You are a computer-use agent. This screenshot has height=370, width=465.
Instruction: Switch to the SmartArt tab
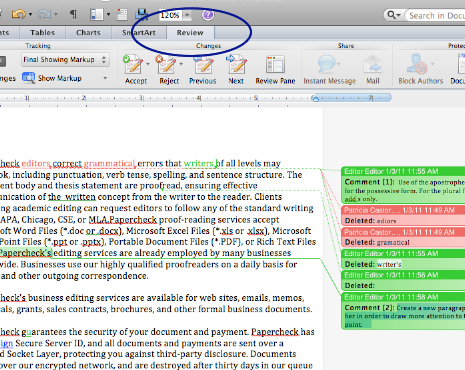pos(139,33)
